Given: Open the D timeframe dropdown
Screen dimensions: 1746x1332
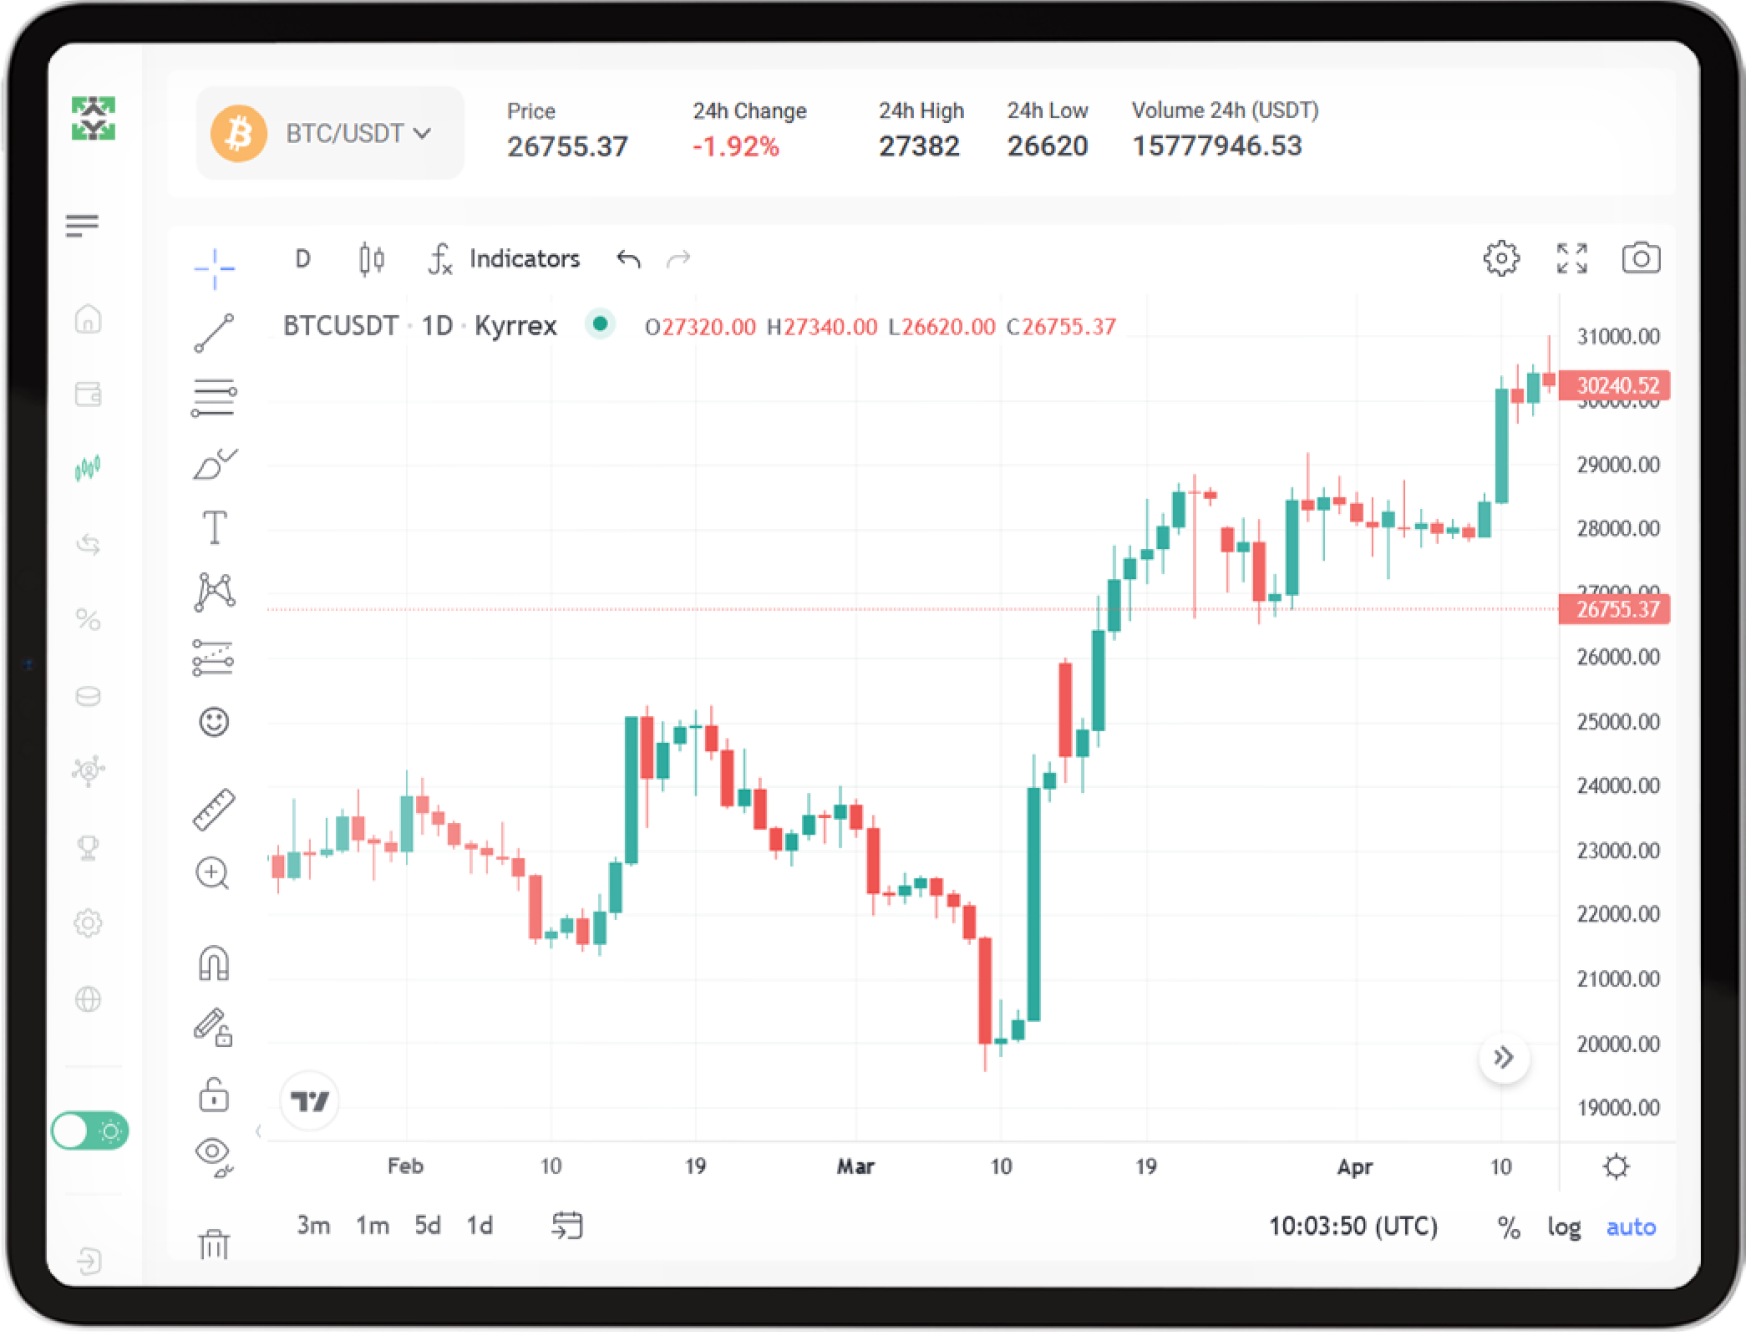Looking at the screenshot, I should (x=302, y=258).
